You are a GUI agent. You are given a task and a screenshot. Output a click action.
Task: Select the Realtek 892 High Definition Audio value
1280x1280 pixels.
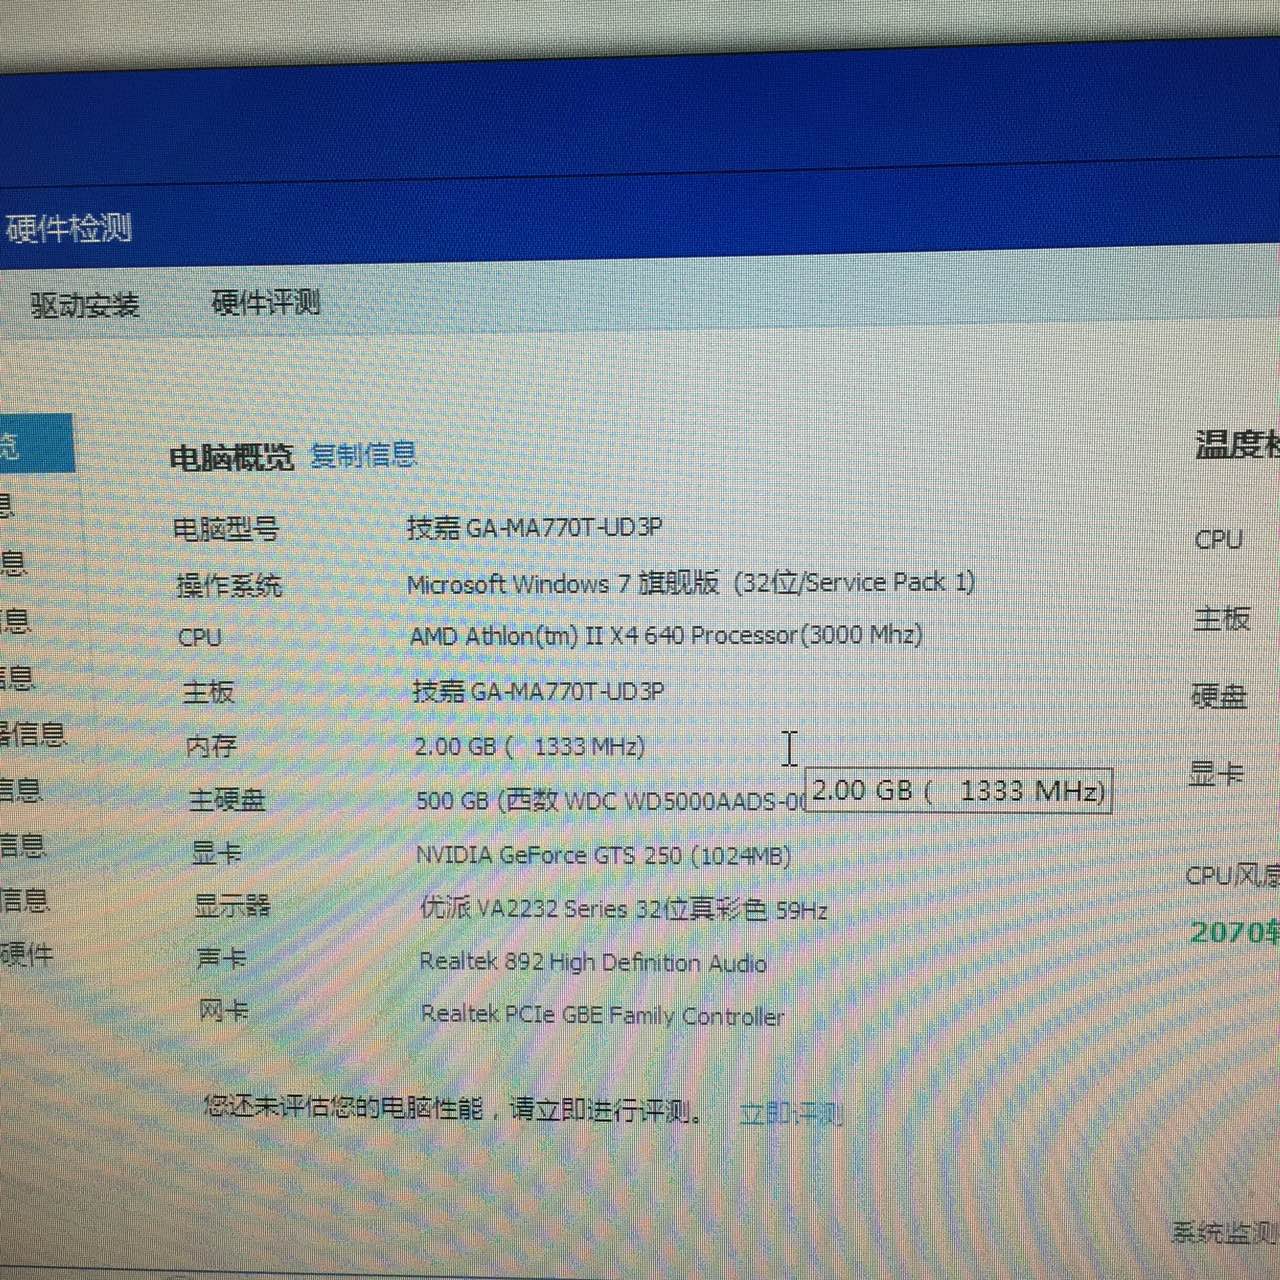point(594,962)
